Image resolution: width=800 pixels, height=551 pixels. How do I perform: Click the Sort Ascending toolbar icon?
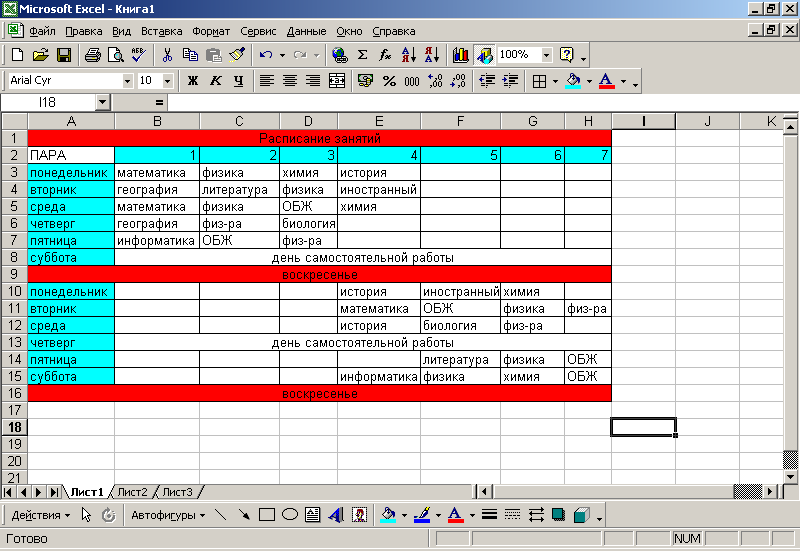pyautogui.click(x=408, y=55)
